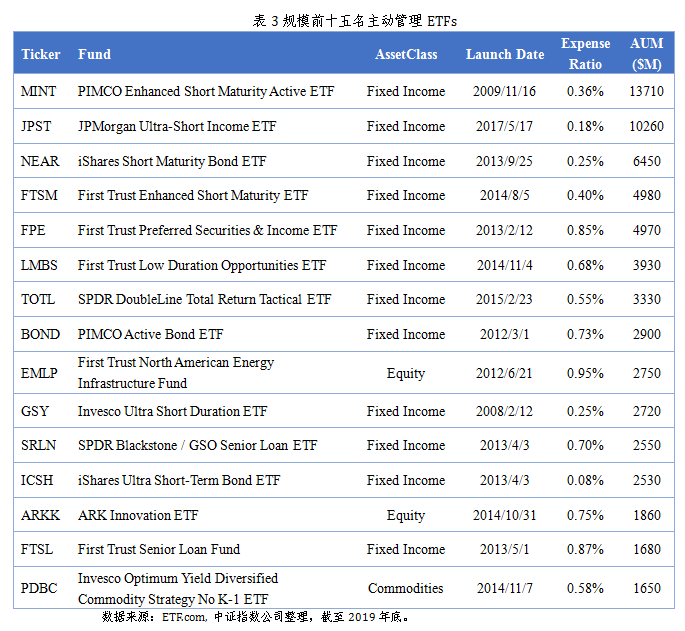
Task: Click the FPE expense ratio 0.85%
Action: pos(585,230)
